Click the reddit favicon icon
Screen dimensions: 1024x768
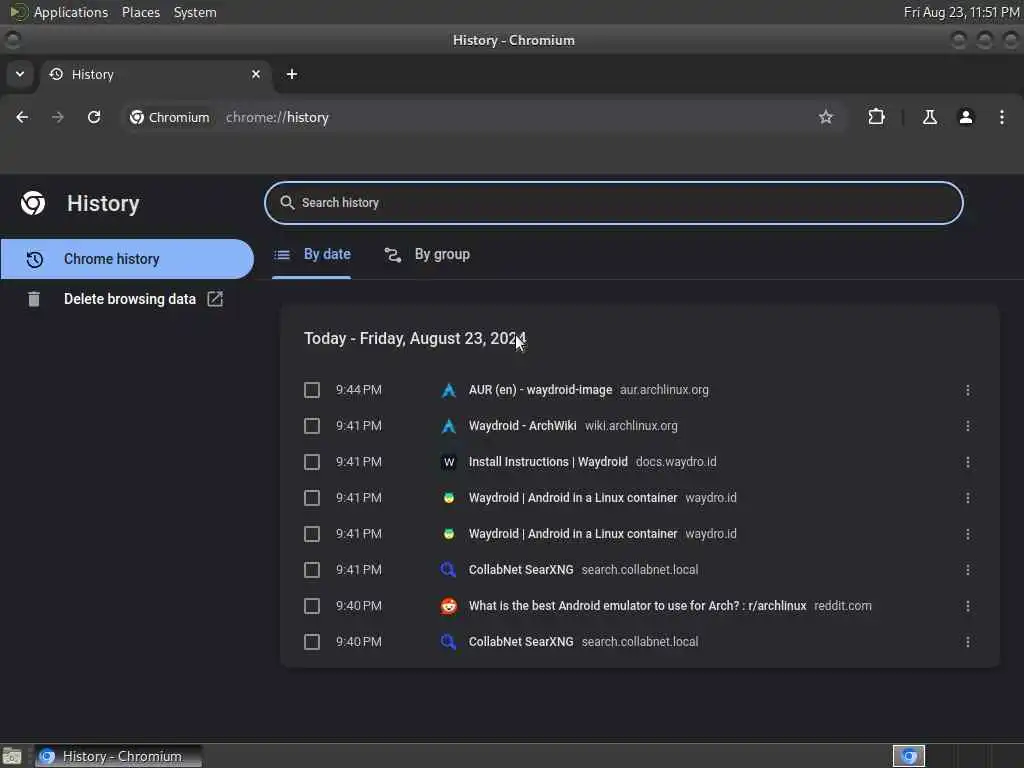pos(449,606)
